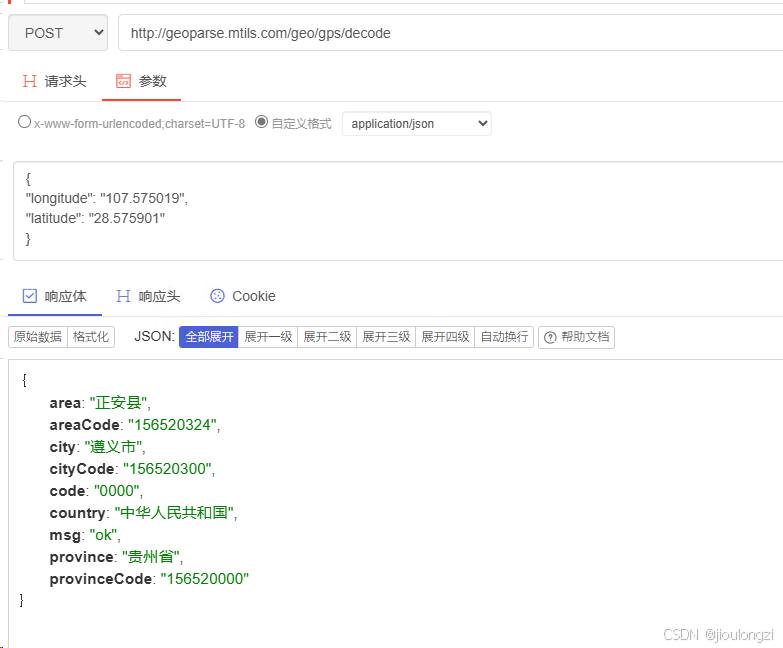The height and width of the screenshot is (648, 783).
Task: Select the 自定义格式 radio button
Action: click(261, 122)
